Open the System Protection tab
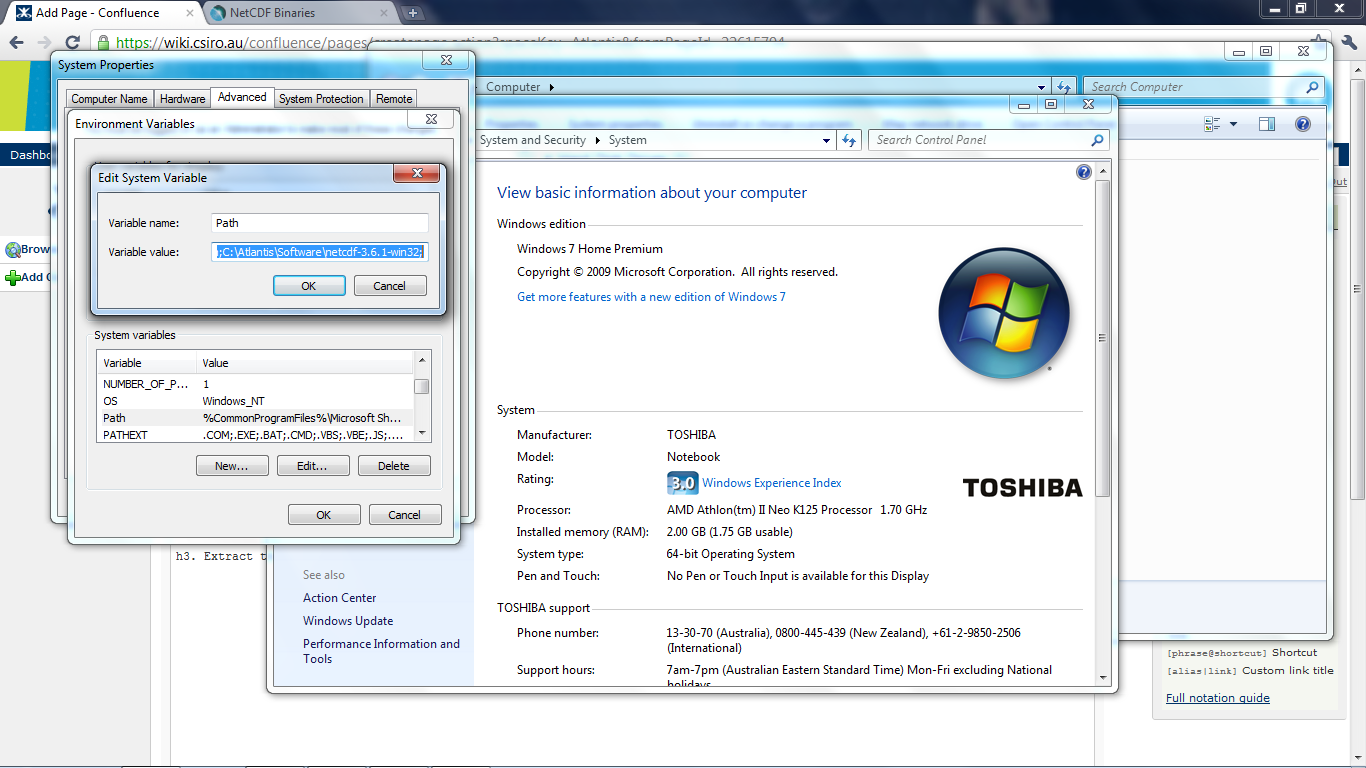Image resolution: width=1366 pixels, height=768 pixels. (321, 99)
